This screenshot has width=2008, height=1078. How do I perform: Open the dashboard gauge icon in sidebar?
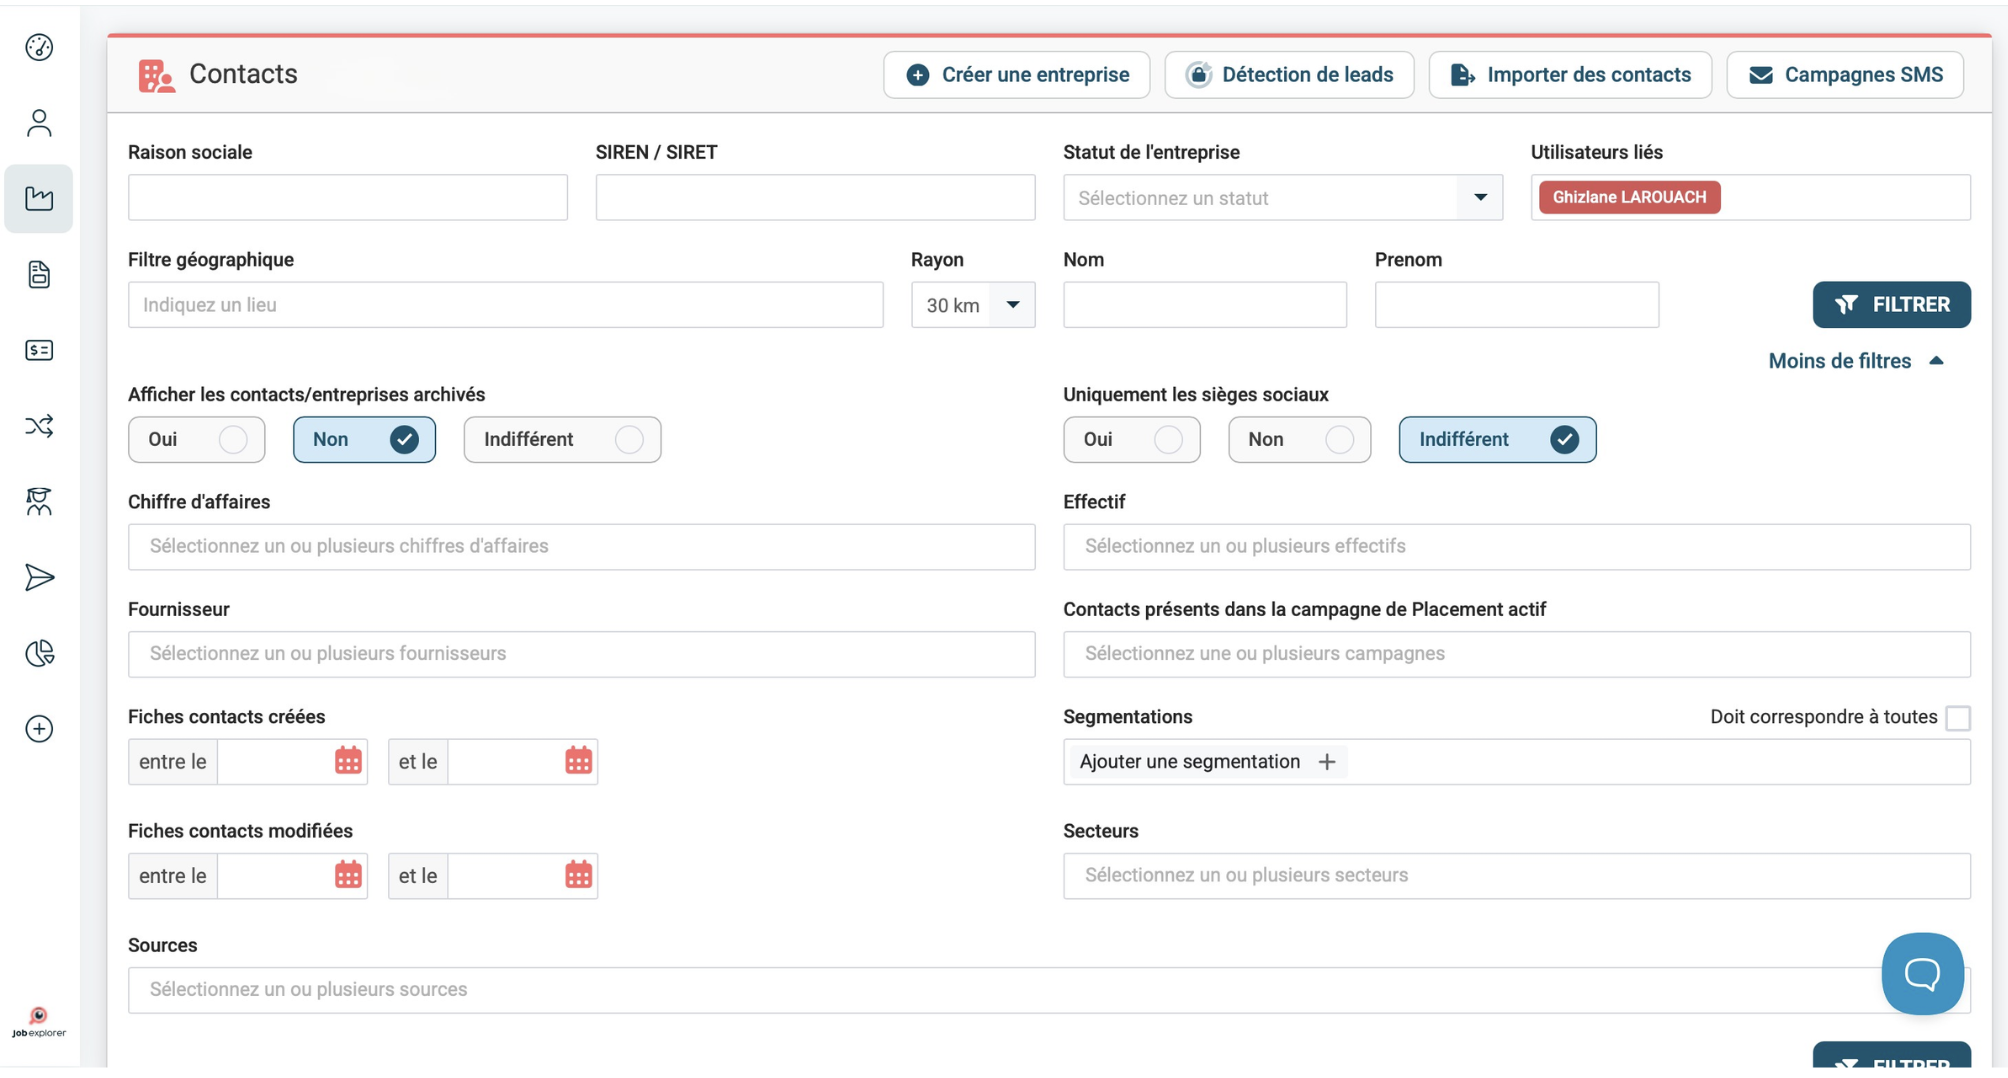coord(39,47)
